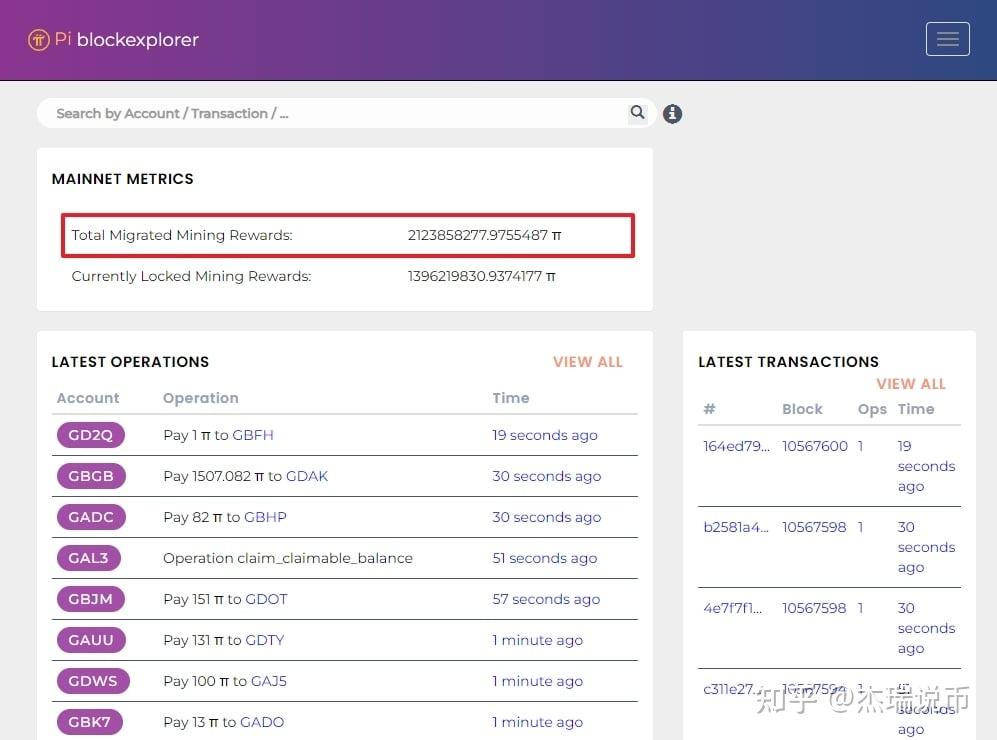Click the search info icon

click(x=672, y=114)
